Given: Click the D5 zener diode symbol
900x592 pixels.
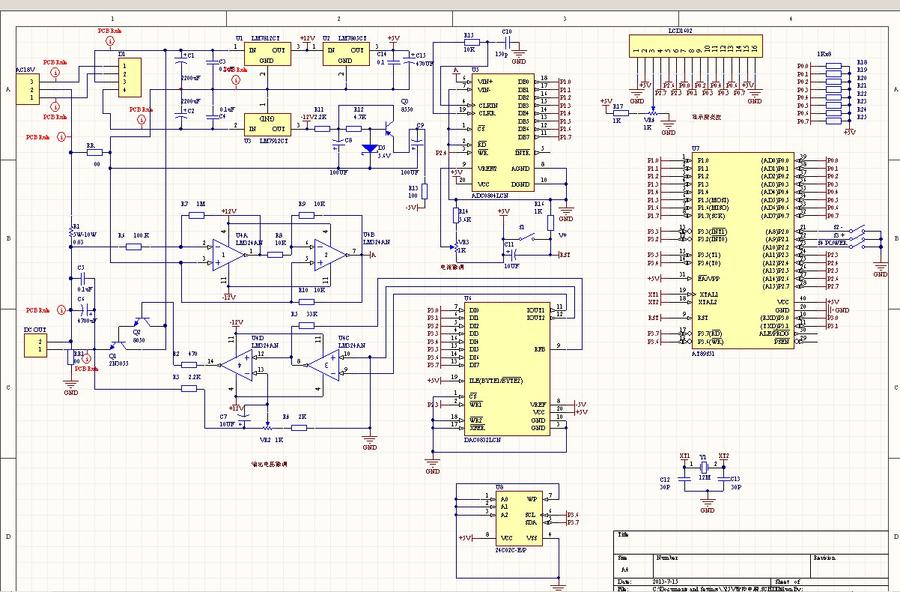Looking at the screenshot, I should 372,148.
